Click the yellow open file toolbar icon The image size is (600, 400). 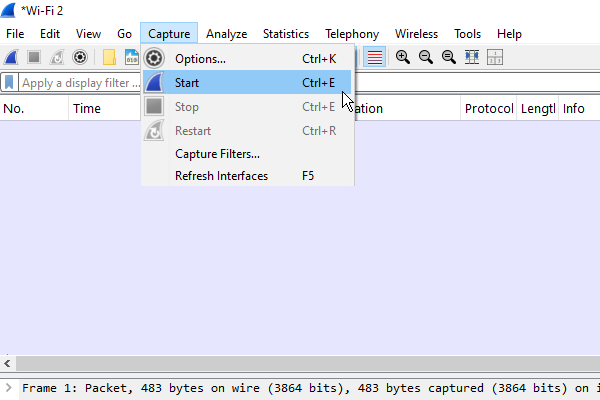[x=109, y=57]
